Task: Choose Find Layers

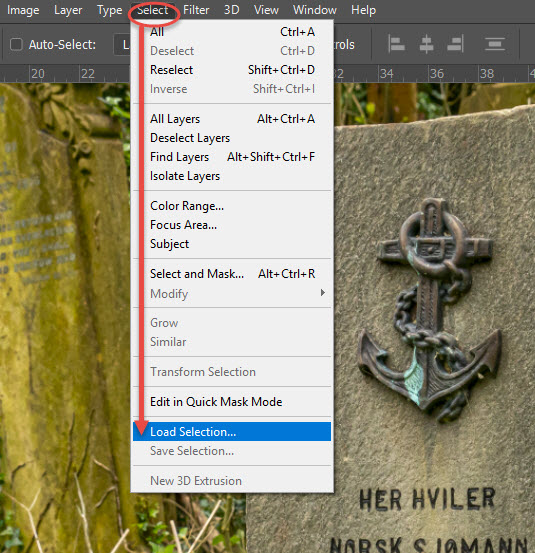Action: [232, 157]
